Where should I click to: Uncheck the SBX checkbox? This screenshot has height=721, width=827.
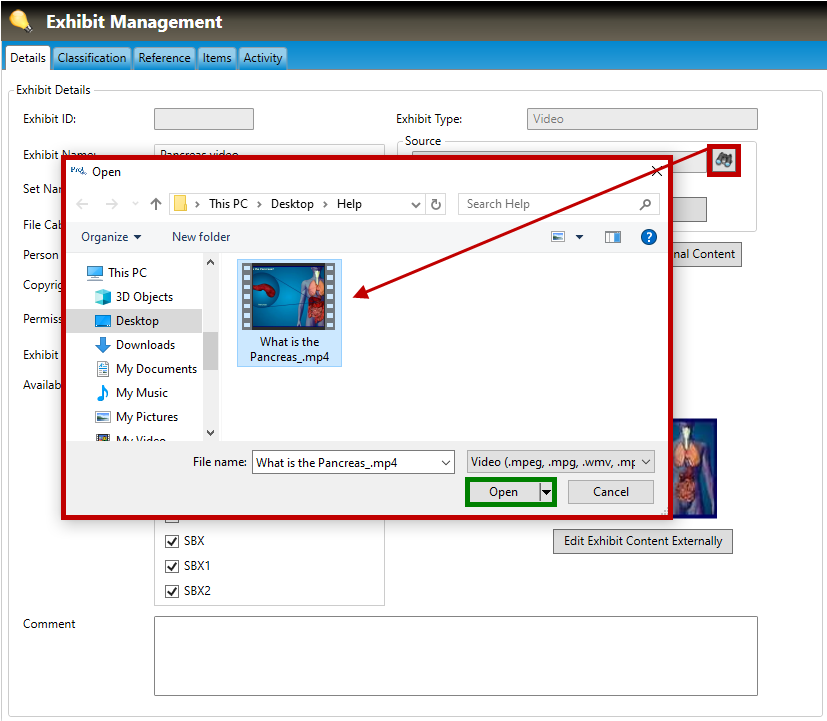(171, 541)
